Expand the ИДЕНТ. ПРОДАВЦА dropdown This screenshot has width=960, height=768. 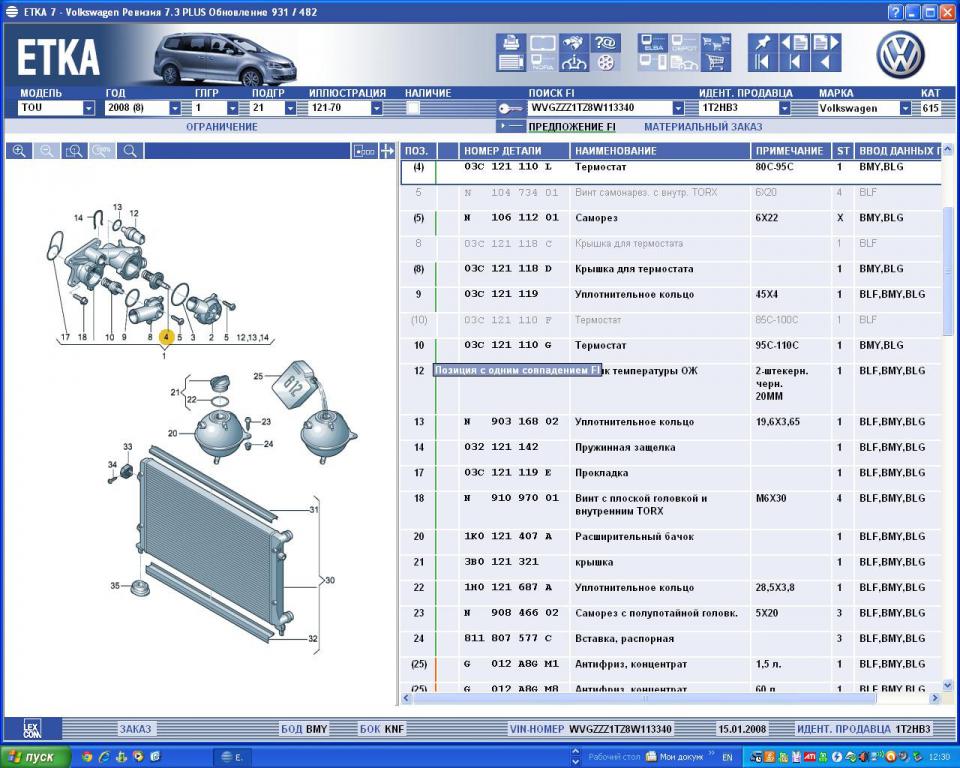(x=784, y=108)
